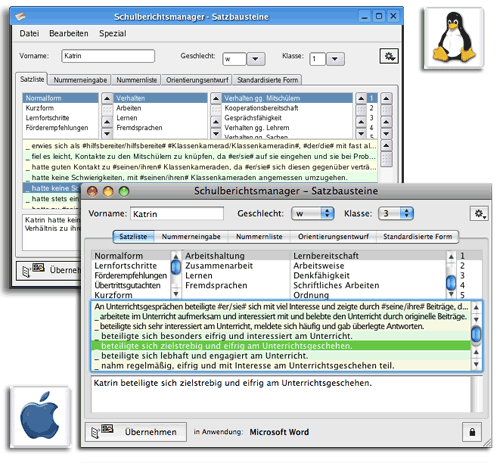Screen dimensions: 500x463
Task: Open gear settings menu in Linux window
Action: (x=389, y=56)
